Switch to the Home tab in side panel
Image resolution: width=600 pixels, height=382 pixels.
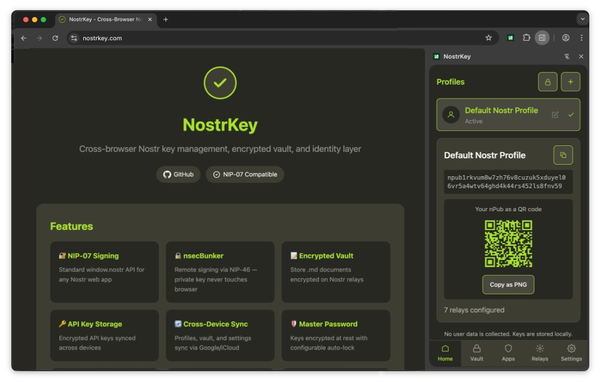445,353
